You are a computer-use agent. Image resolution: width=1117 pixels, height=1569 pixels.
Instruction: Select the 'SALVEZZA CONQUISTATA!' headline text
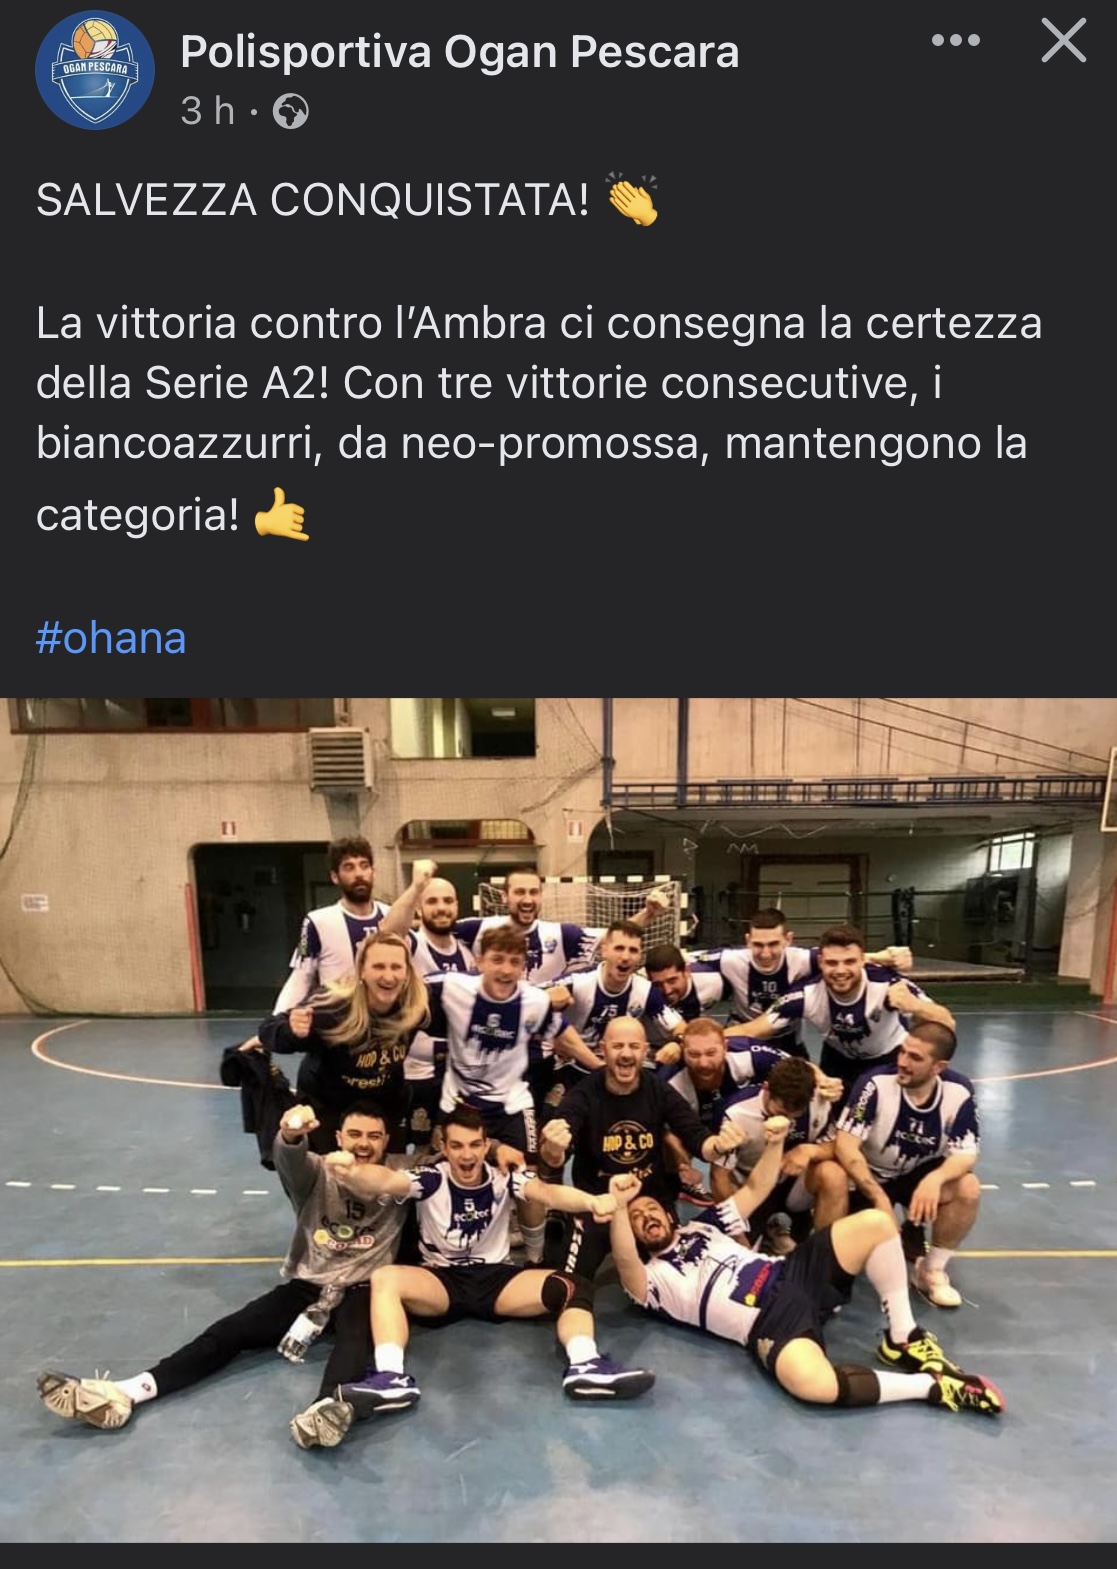pyautogui.click(x=313, y=199)
